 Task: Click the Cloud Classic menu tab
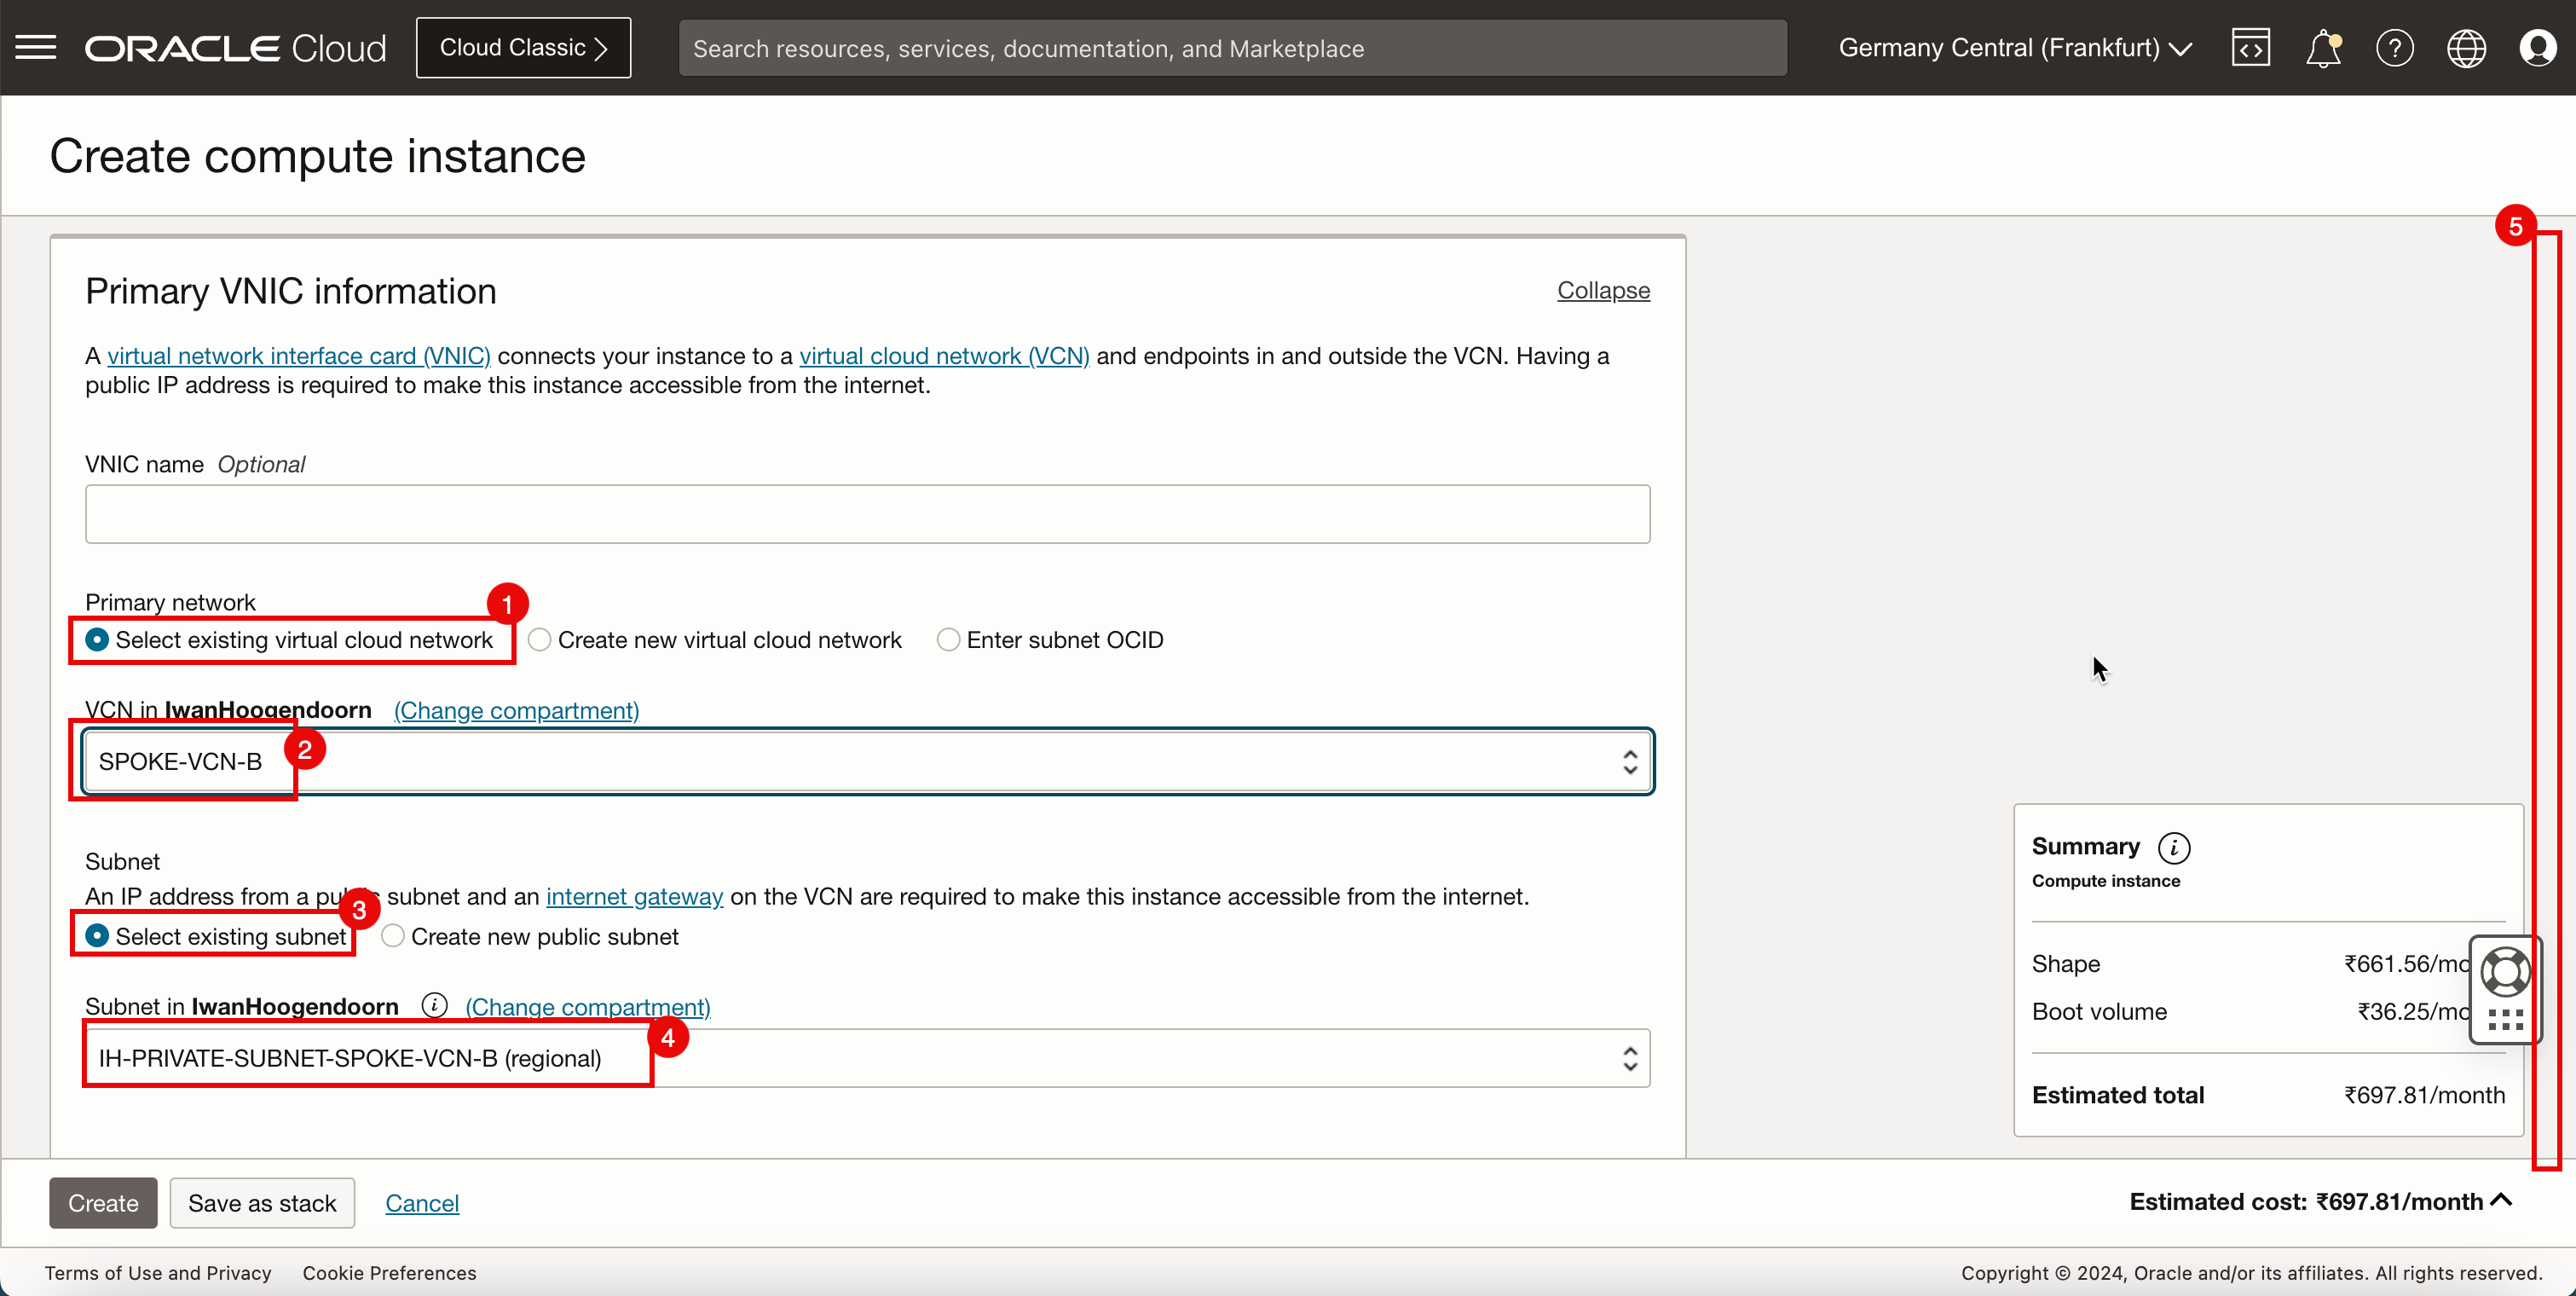(523, 46)
